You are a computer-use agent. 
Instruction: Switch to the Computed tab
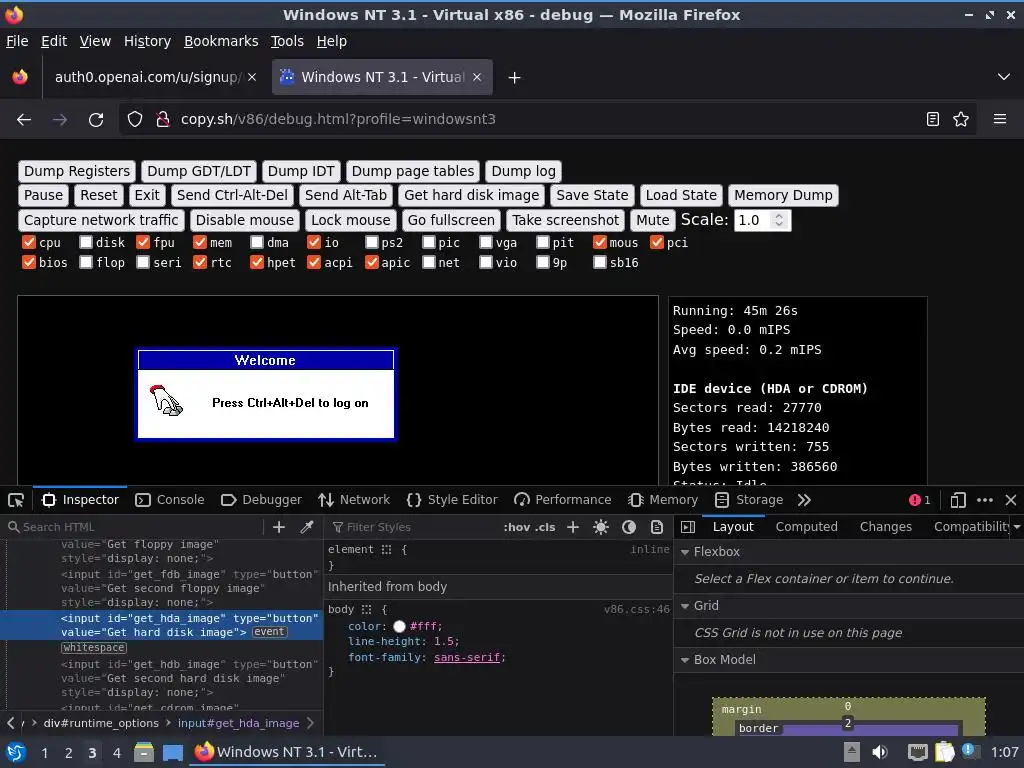807,527
